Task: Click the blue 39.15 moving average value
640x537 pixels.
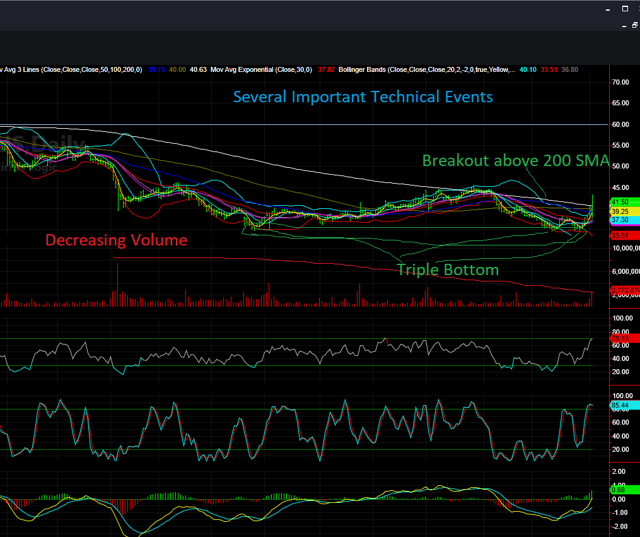Action: point(156,70)
